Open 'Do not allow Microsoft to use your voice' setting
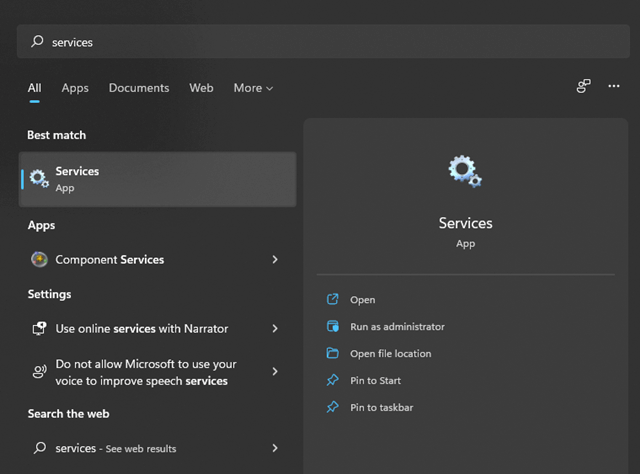The width and height of the screenshot is (640, 474). pyautogui.click(x=158, y=372)
